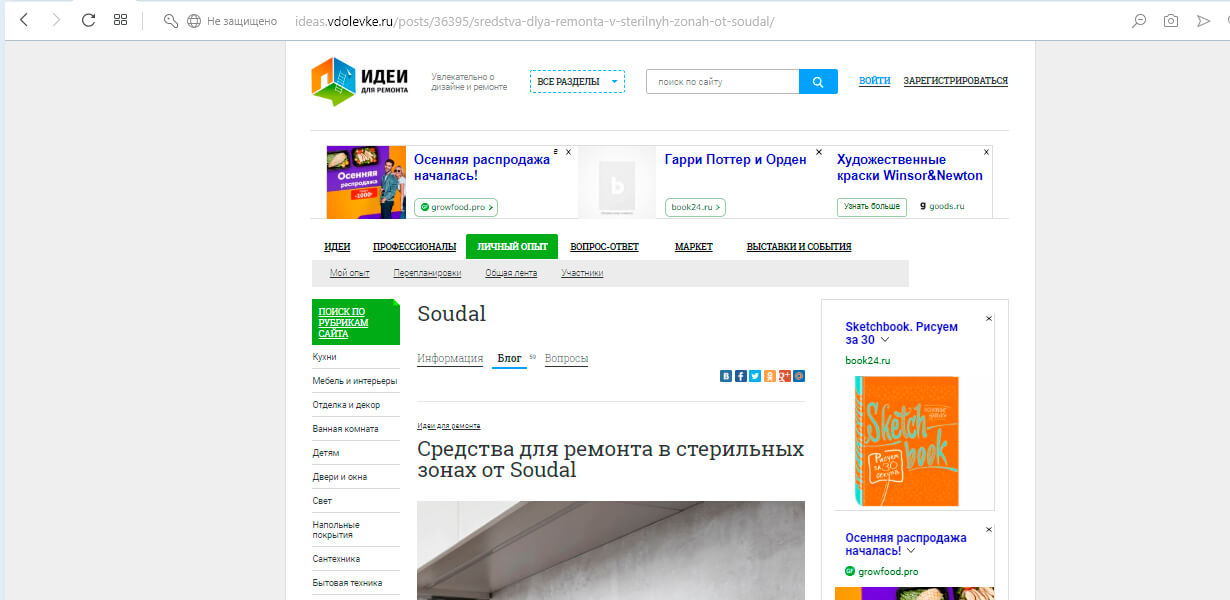The height and width of the screenshot is (600, 1230).
Task: Open the Сантехника category
Action: pyautogui.click(x=336, y=559)
